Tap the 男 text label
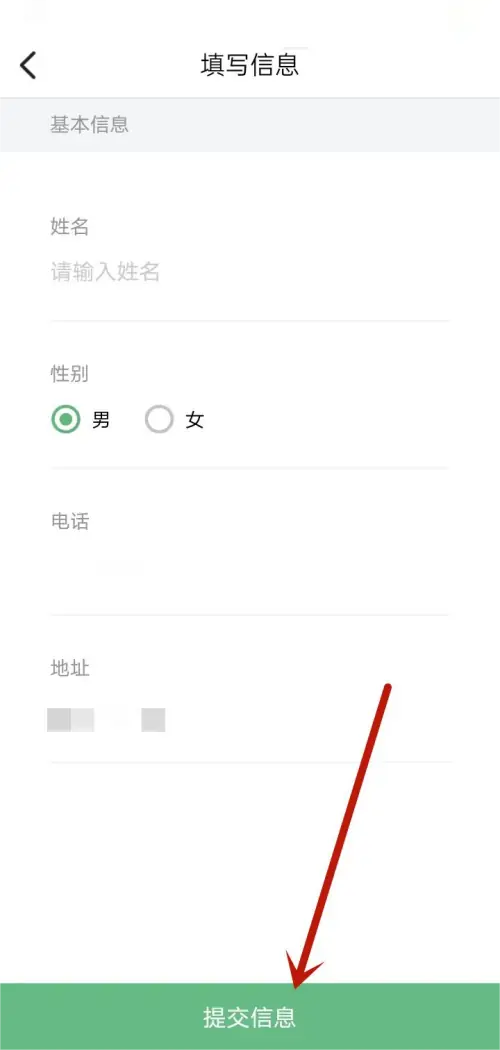Viewport: 500px width, 1050px height. pos(101,420)
